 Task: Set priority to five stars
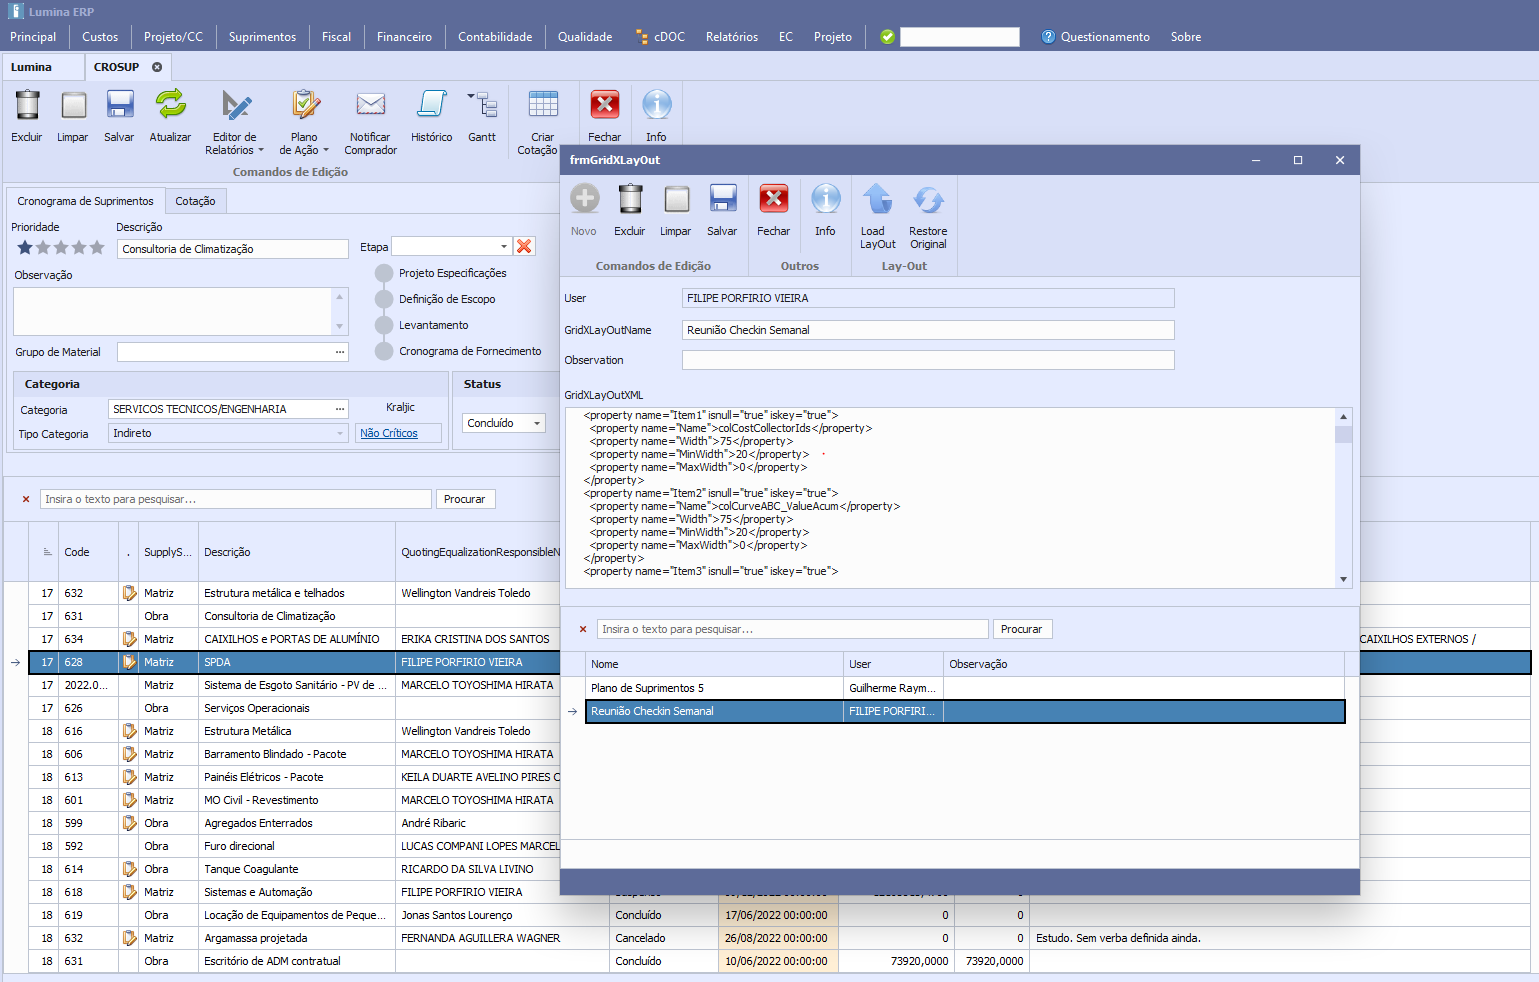[97, 248]
